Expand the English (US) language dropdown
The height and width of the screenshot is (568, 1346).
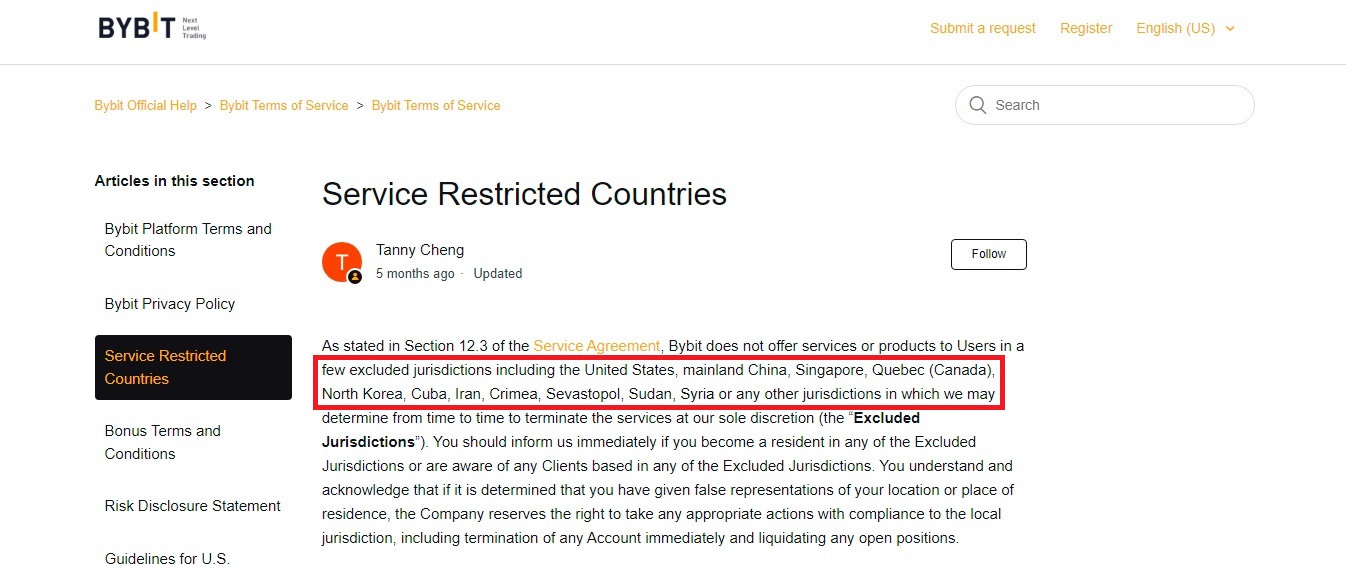click(1185, 28)
